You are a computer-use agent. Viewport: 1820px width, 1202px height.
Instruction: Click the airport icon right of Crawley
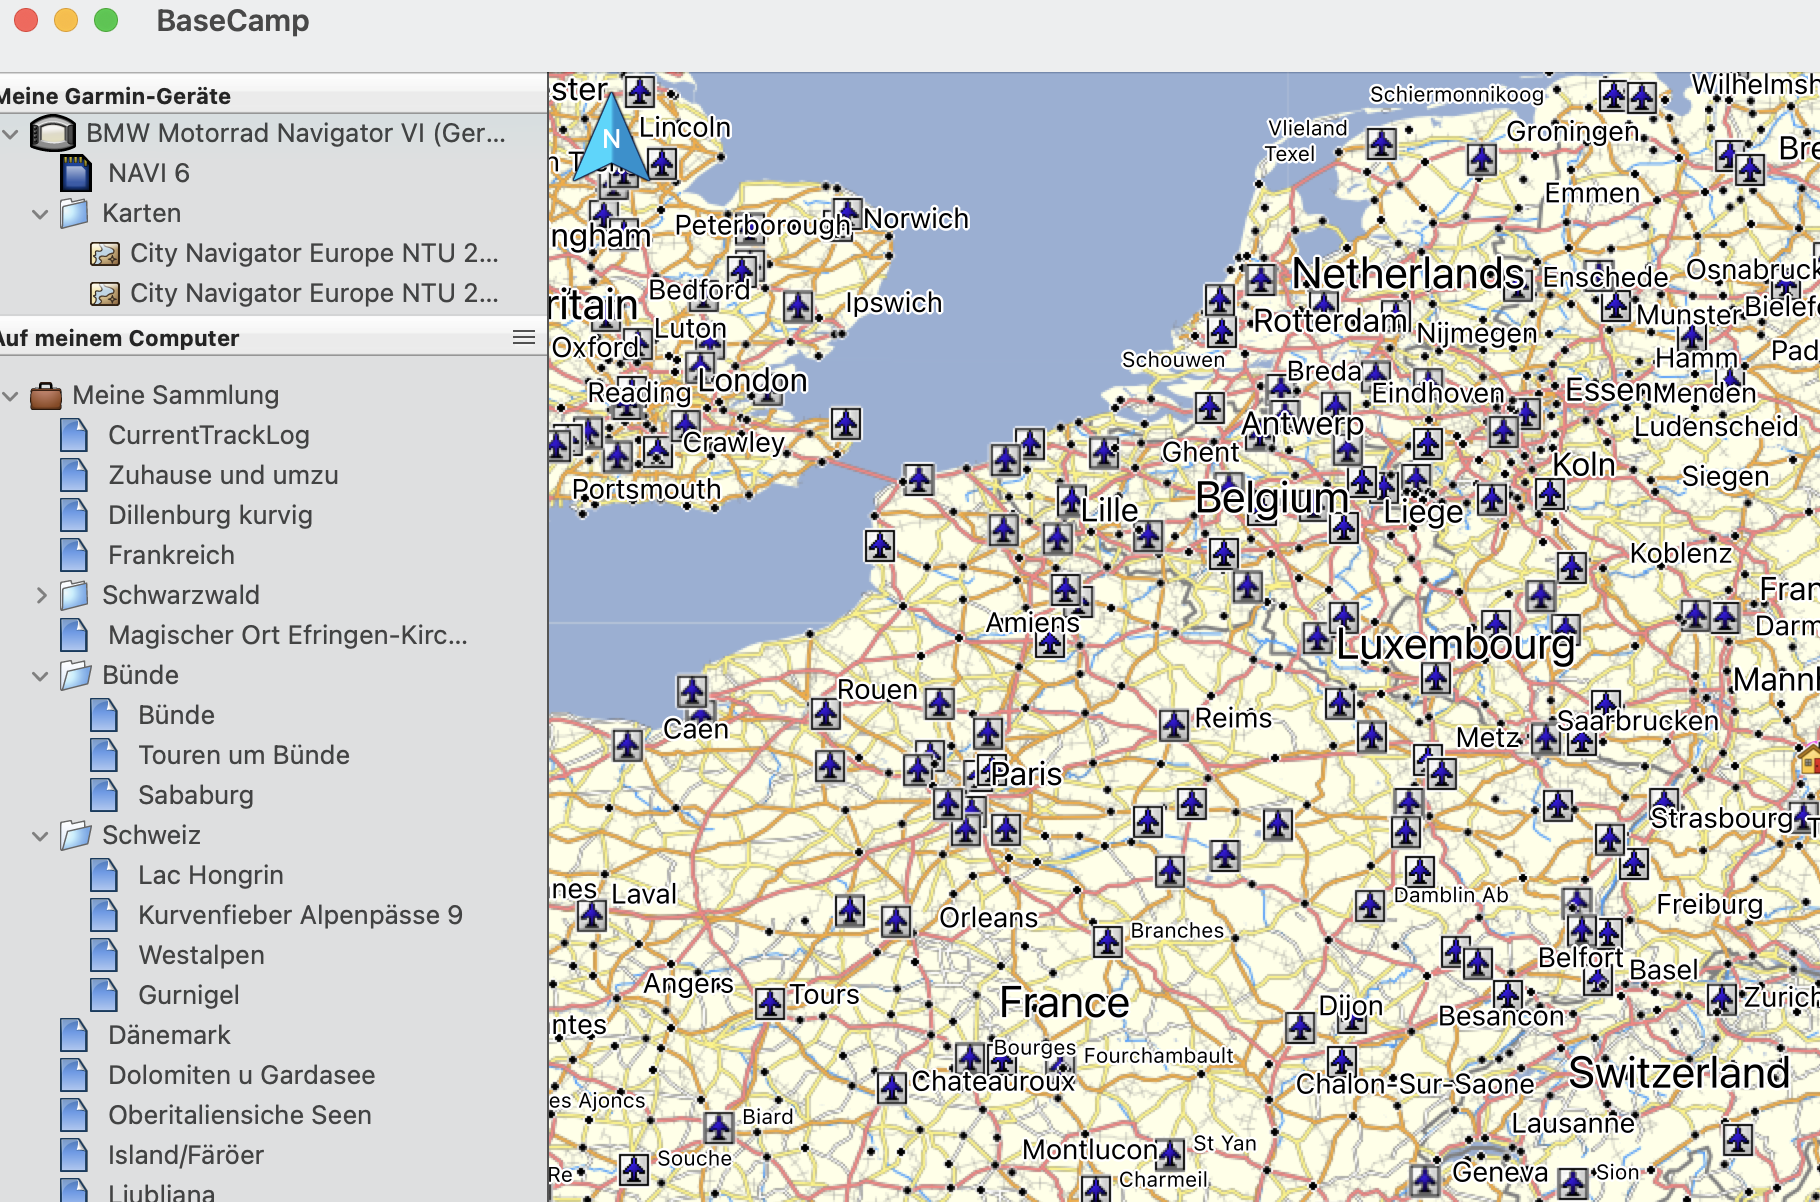tap(846, 423)
